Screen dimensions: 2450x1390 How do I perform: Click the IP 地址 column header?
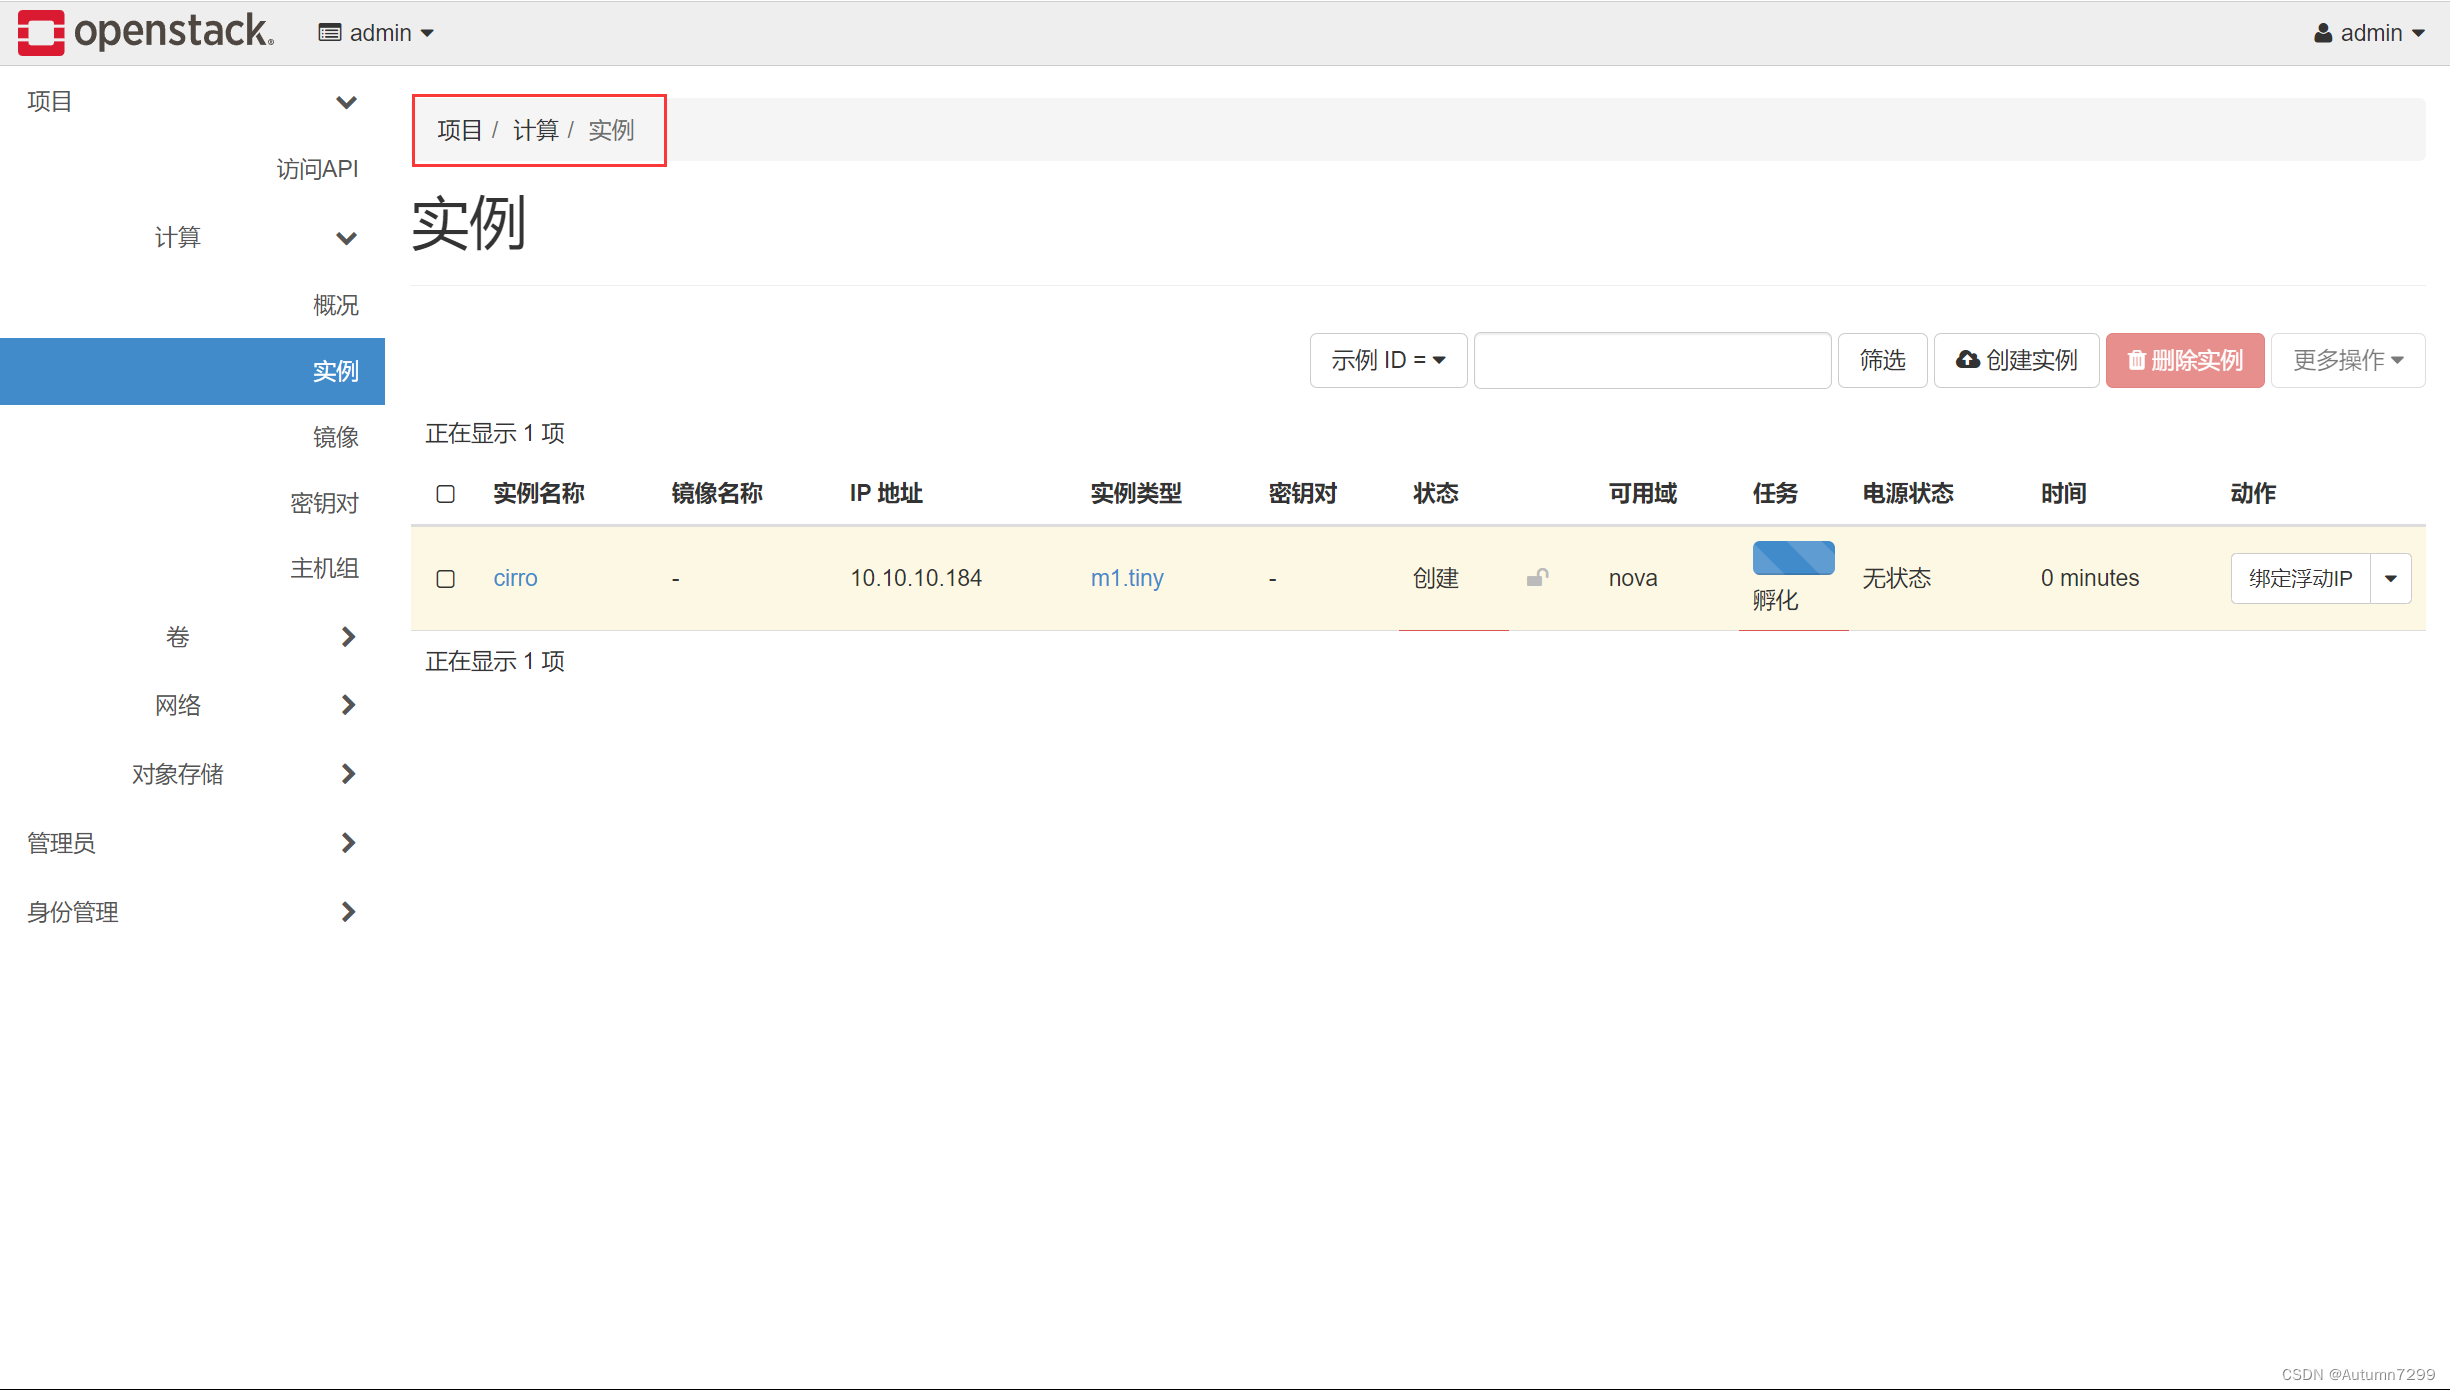886,493
